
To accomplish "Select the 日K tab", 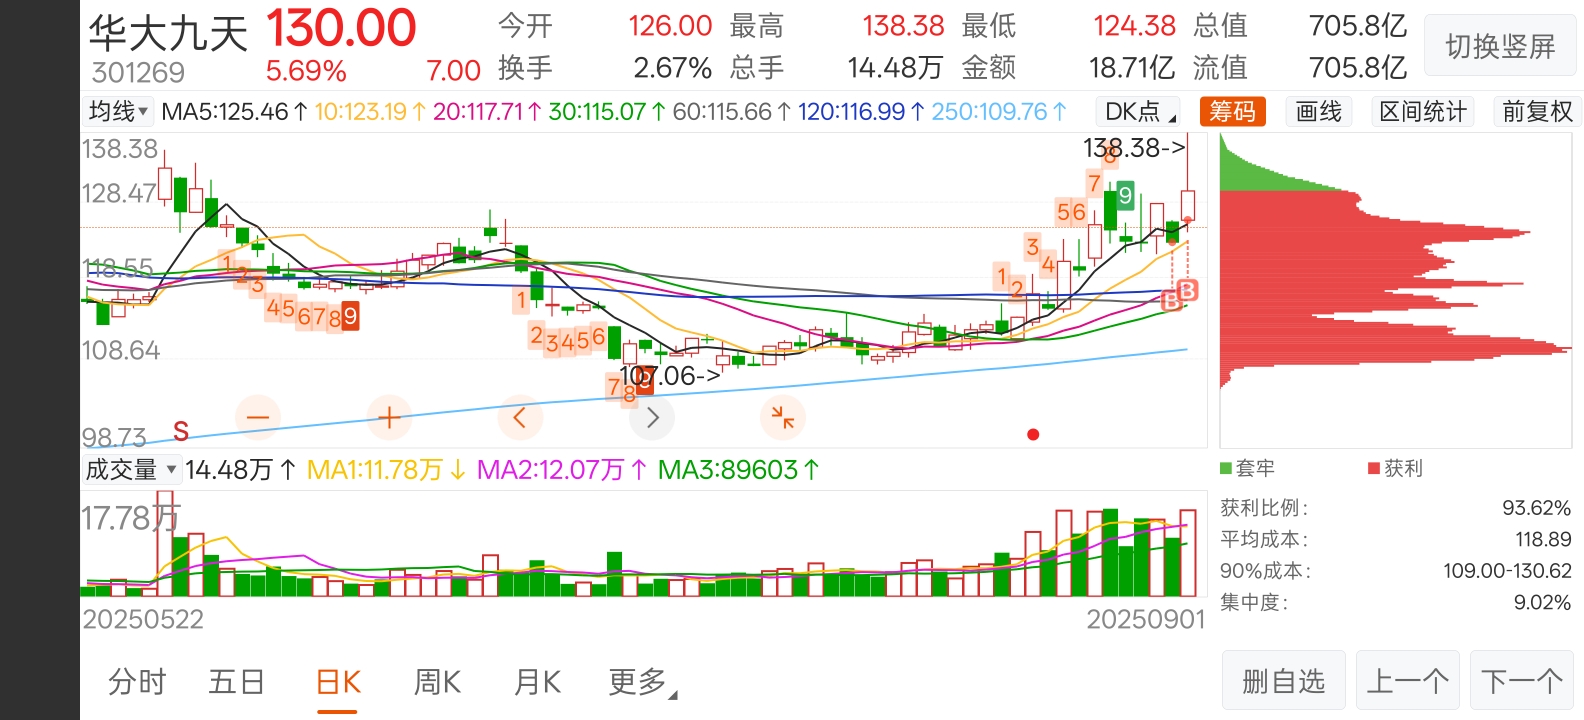I will [338, 682].
